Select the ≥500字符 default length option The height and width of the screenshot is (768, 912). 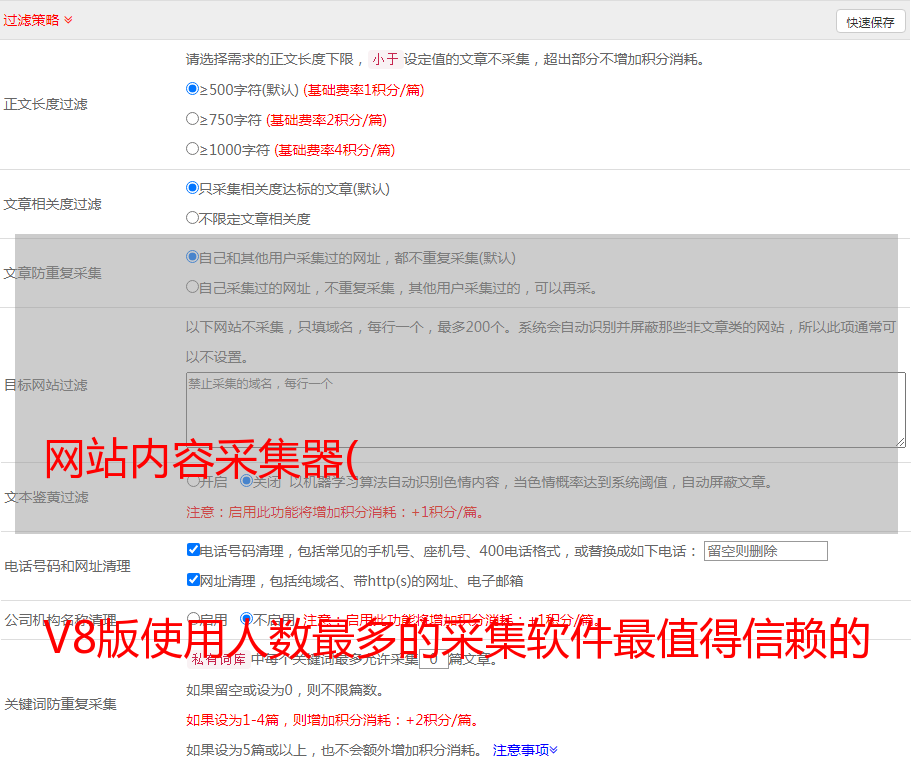tap(193, 89)
